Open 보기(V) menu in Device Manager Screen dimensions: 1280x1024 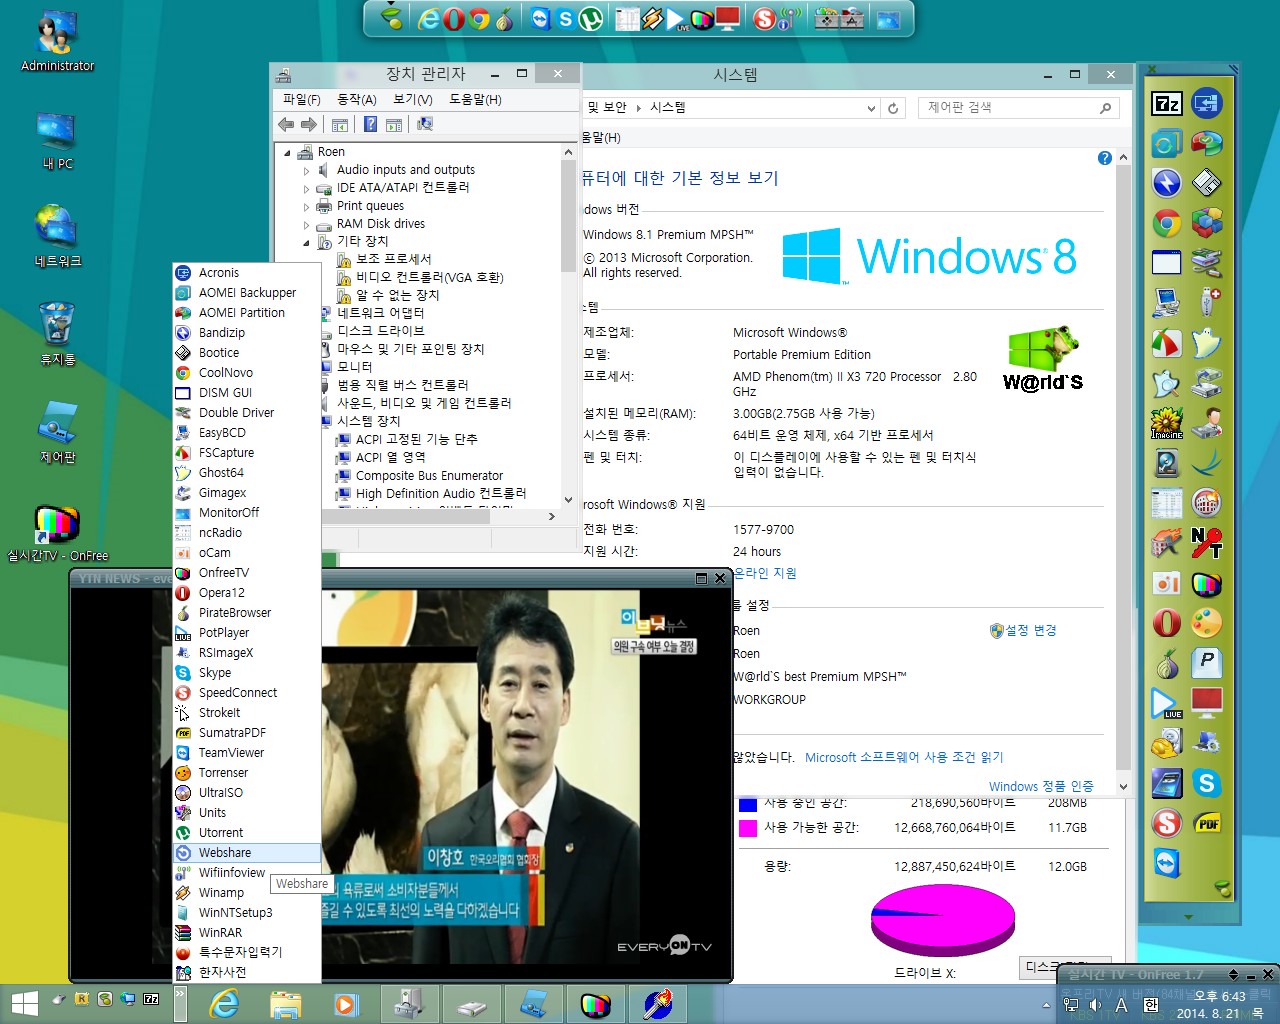pos(412,100)
